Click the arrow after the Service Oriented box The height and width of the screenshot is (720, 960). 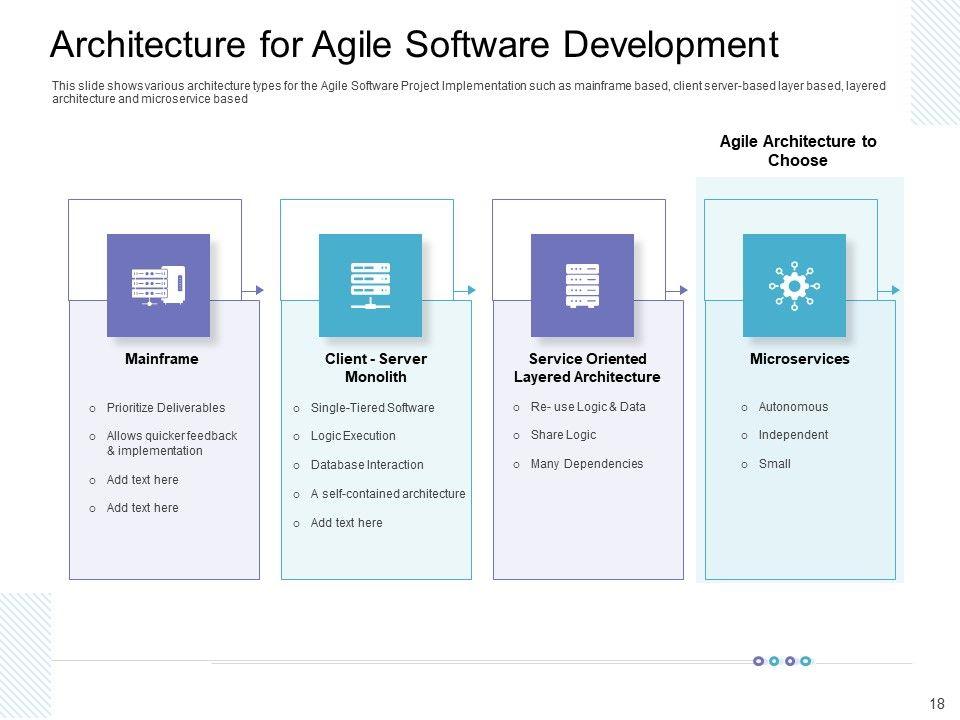coord(683,290)
